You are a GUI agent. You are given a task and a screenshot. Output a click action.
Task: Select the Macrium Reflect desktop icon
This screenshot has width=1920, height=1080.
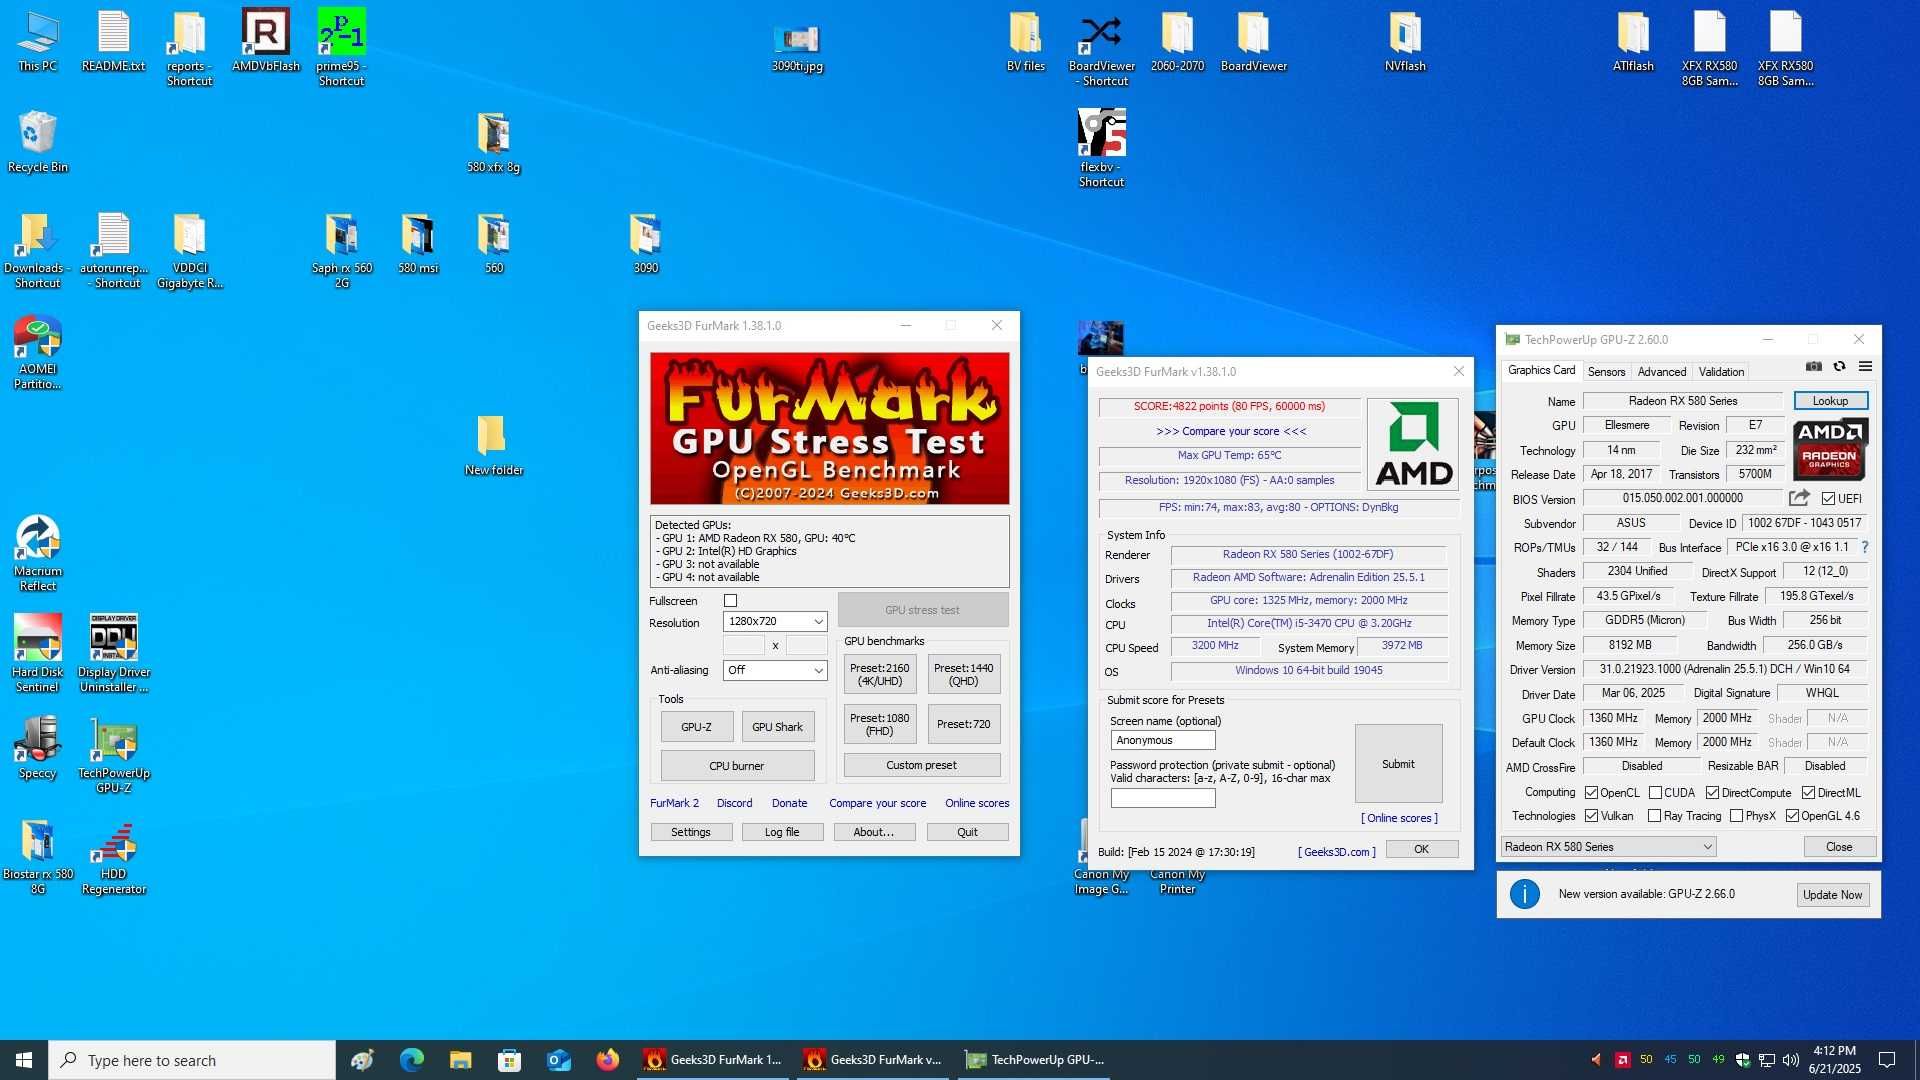38,553
